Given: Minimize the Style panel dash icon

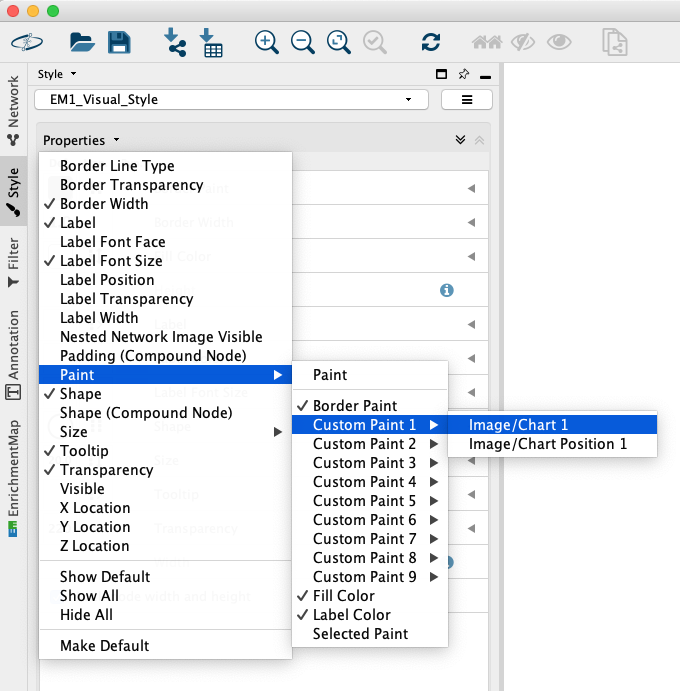Looking at the screenshot, I should tap(486, 77).
